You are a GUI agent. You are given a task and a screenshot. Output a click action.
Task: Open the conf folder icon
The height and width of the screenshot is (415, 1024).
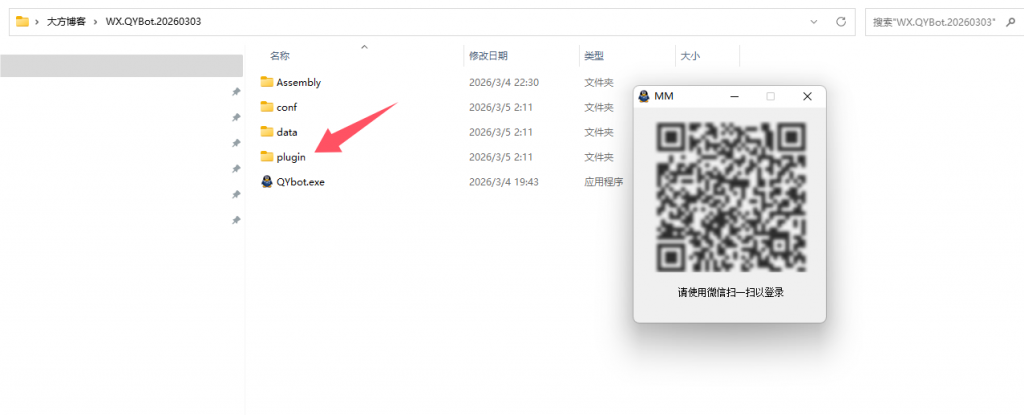(266, 107)
